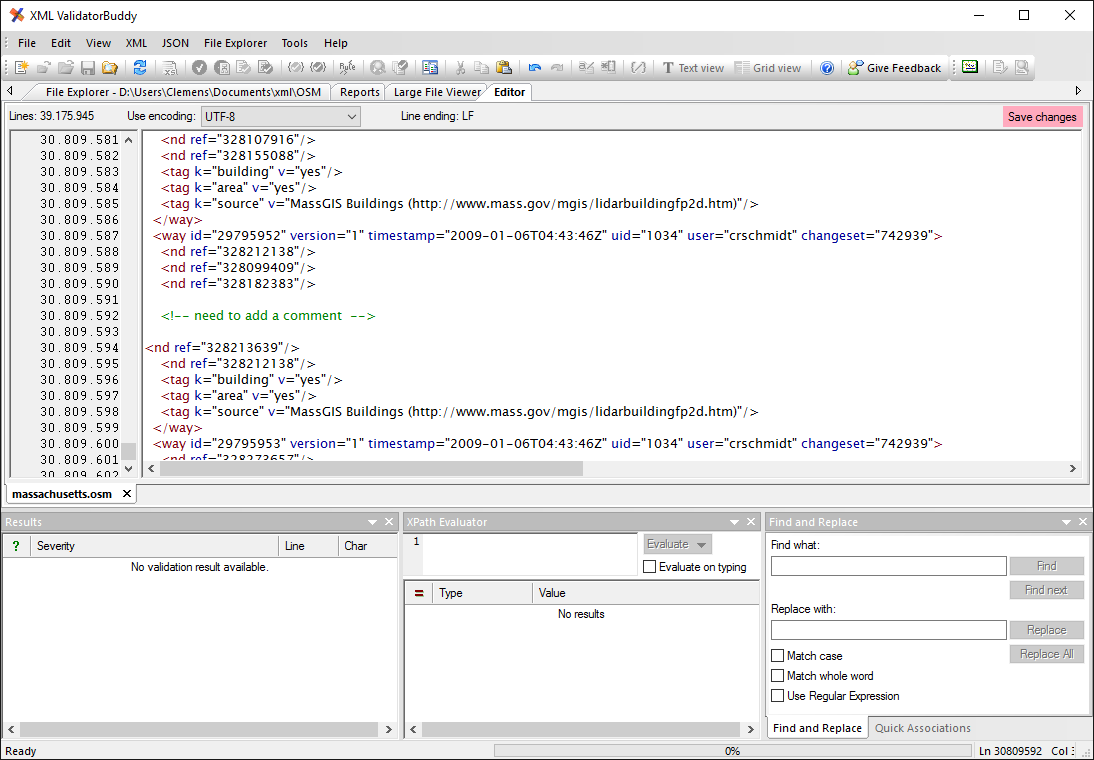The width and height of the screenshot is (1094, 760).
Task: Open the Tools menu
Action: (294, 43)
